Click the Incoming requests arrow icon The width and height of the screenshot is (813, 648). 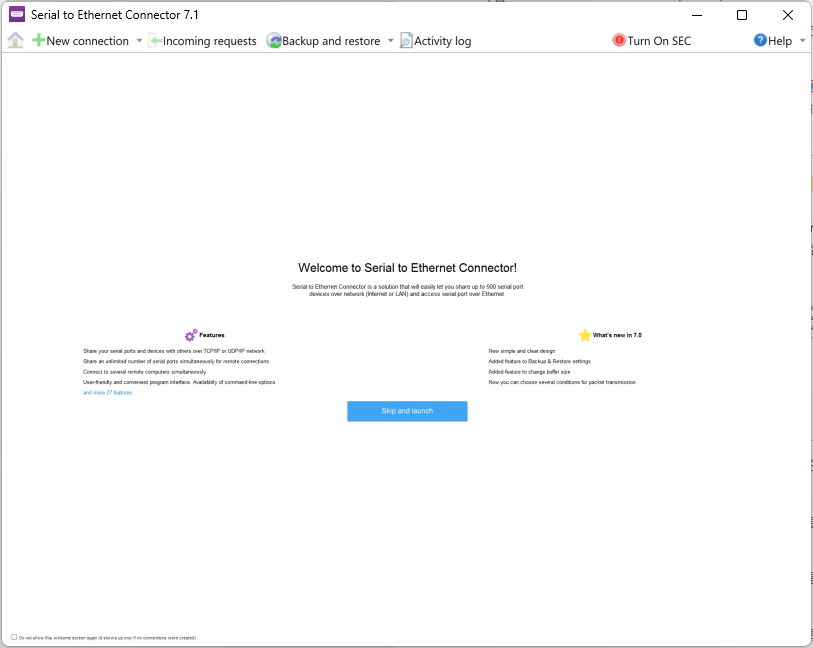click(x=155, y=40)
